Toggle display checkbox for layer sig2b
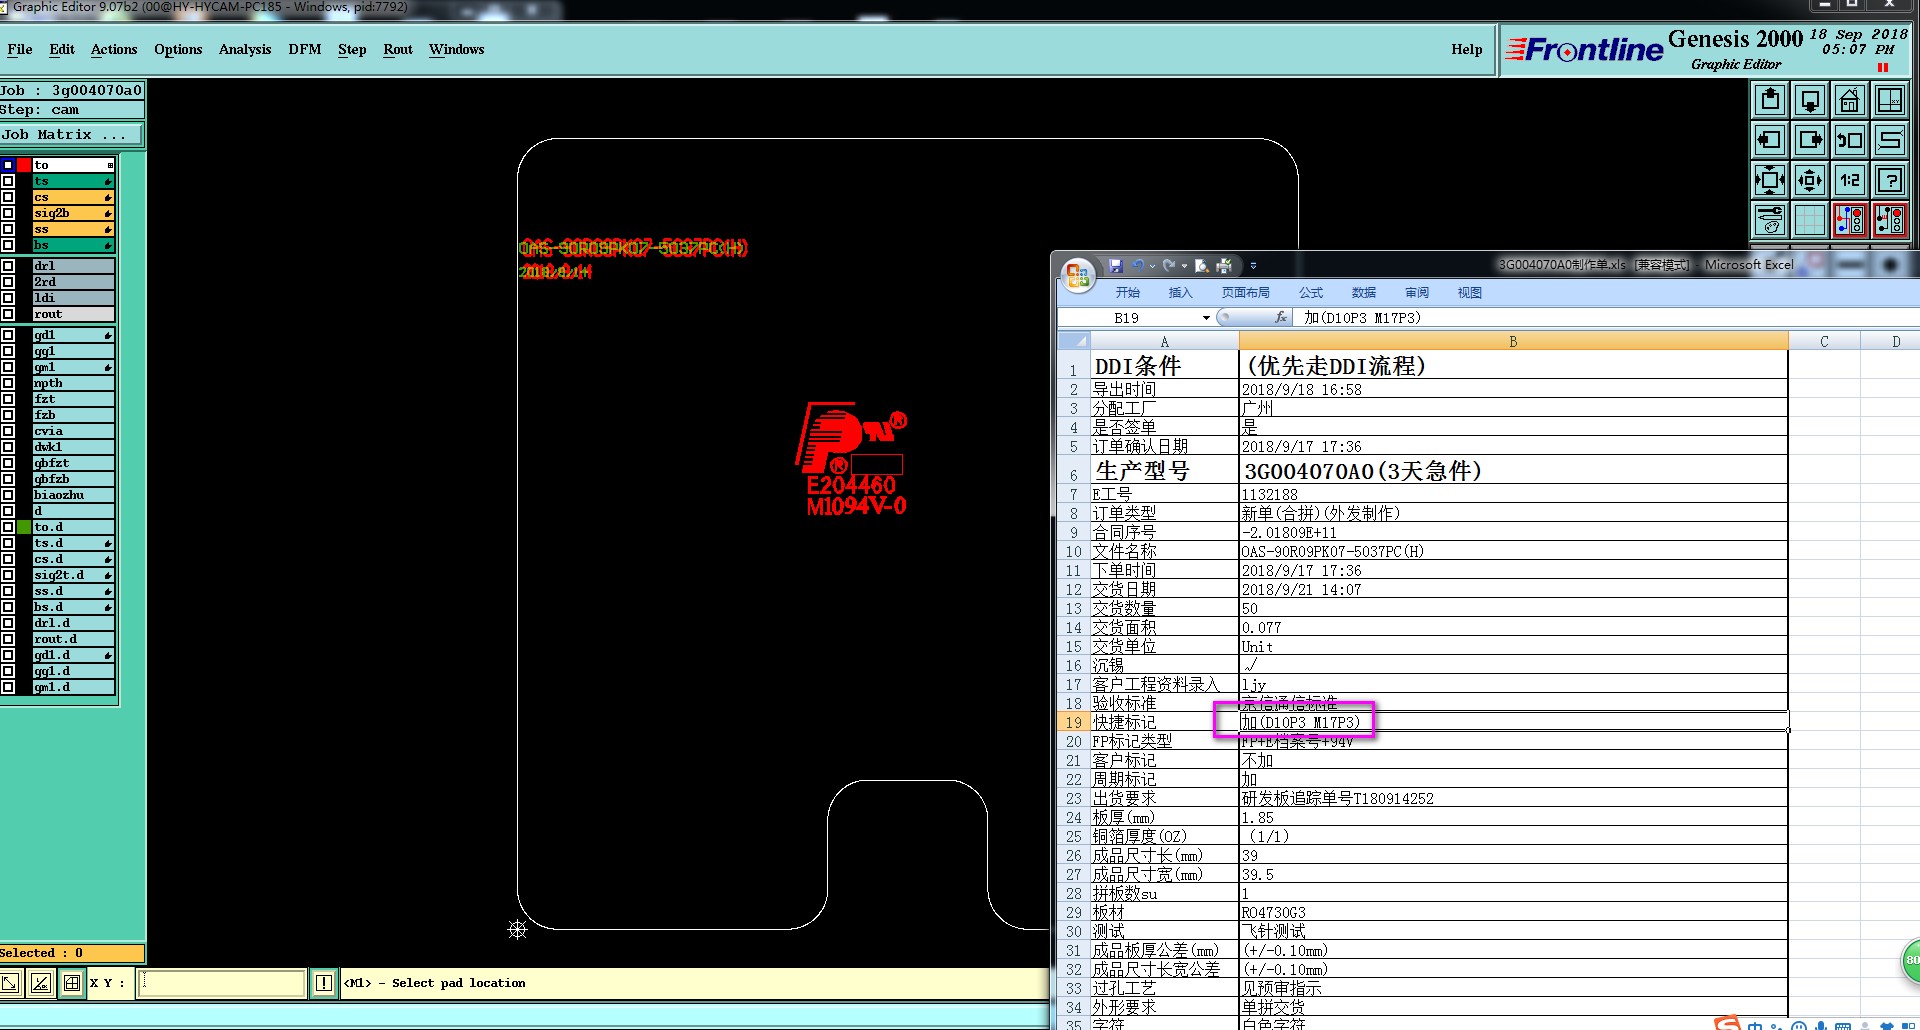Screen dimensions: 1920x1030 pos(8,213)
